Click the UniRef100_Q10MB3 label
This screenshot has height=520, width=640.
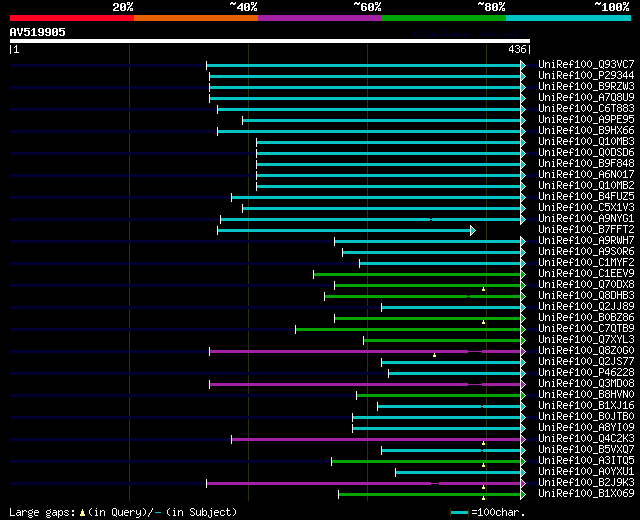point(586,142)
